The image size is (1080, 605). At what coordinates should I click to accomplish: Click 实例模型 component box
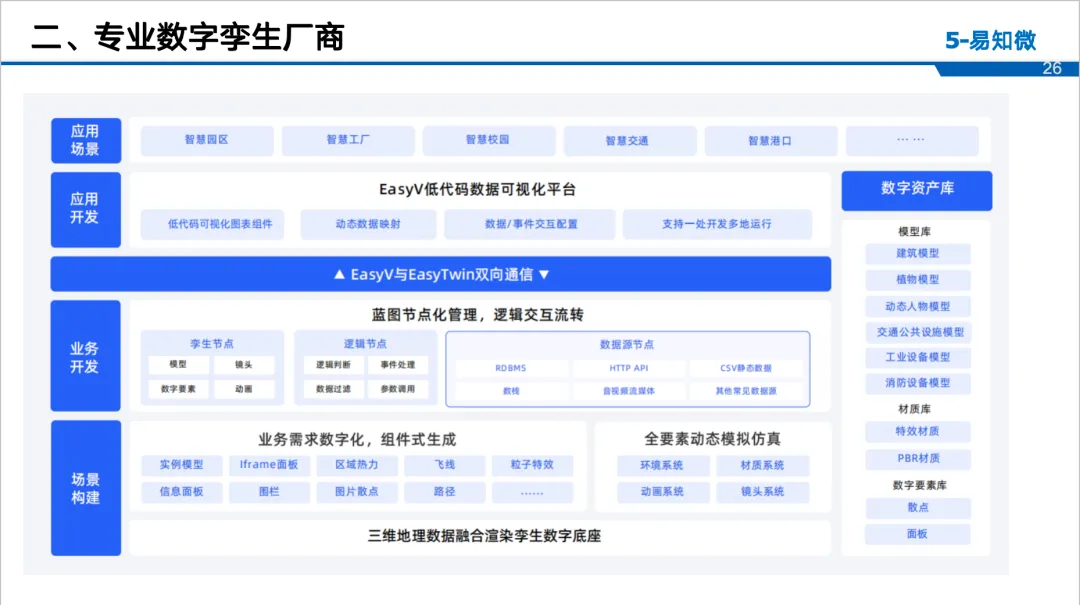click(182, 465)
